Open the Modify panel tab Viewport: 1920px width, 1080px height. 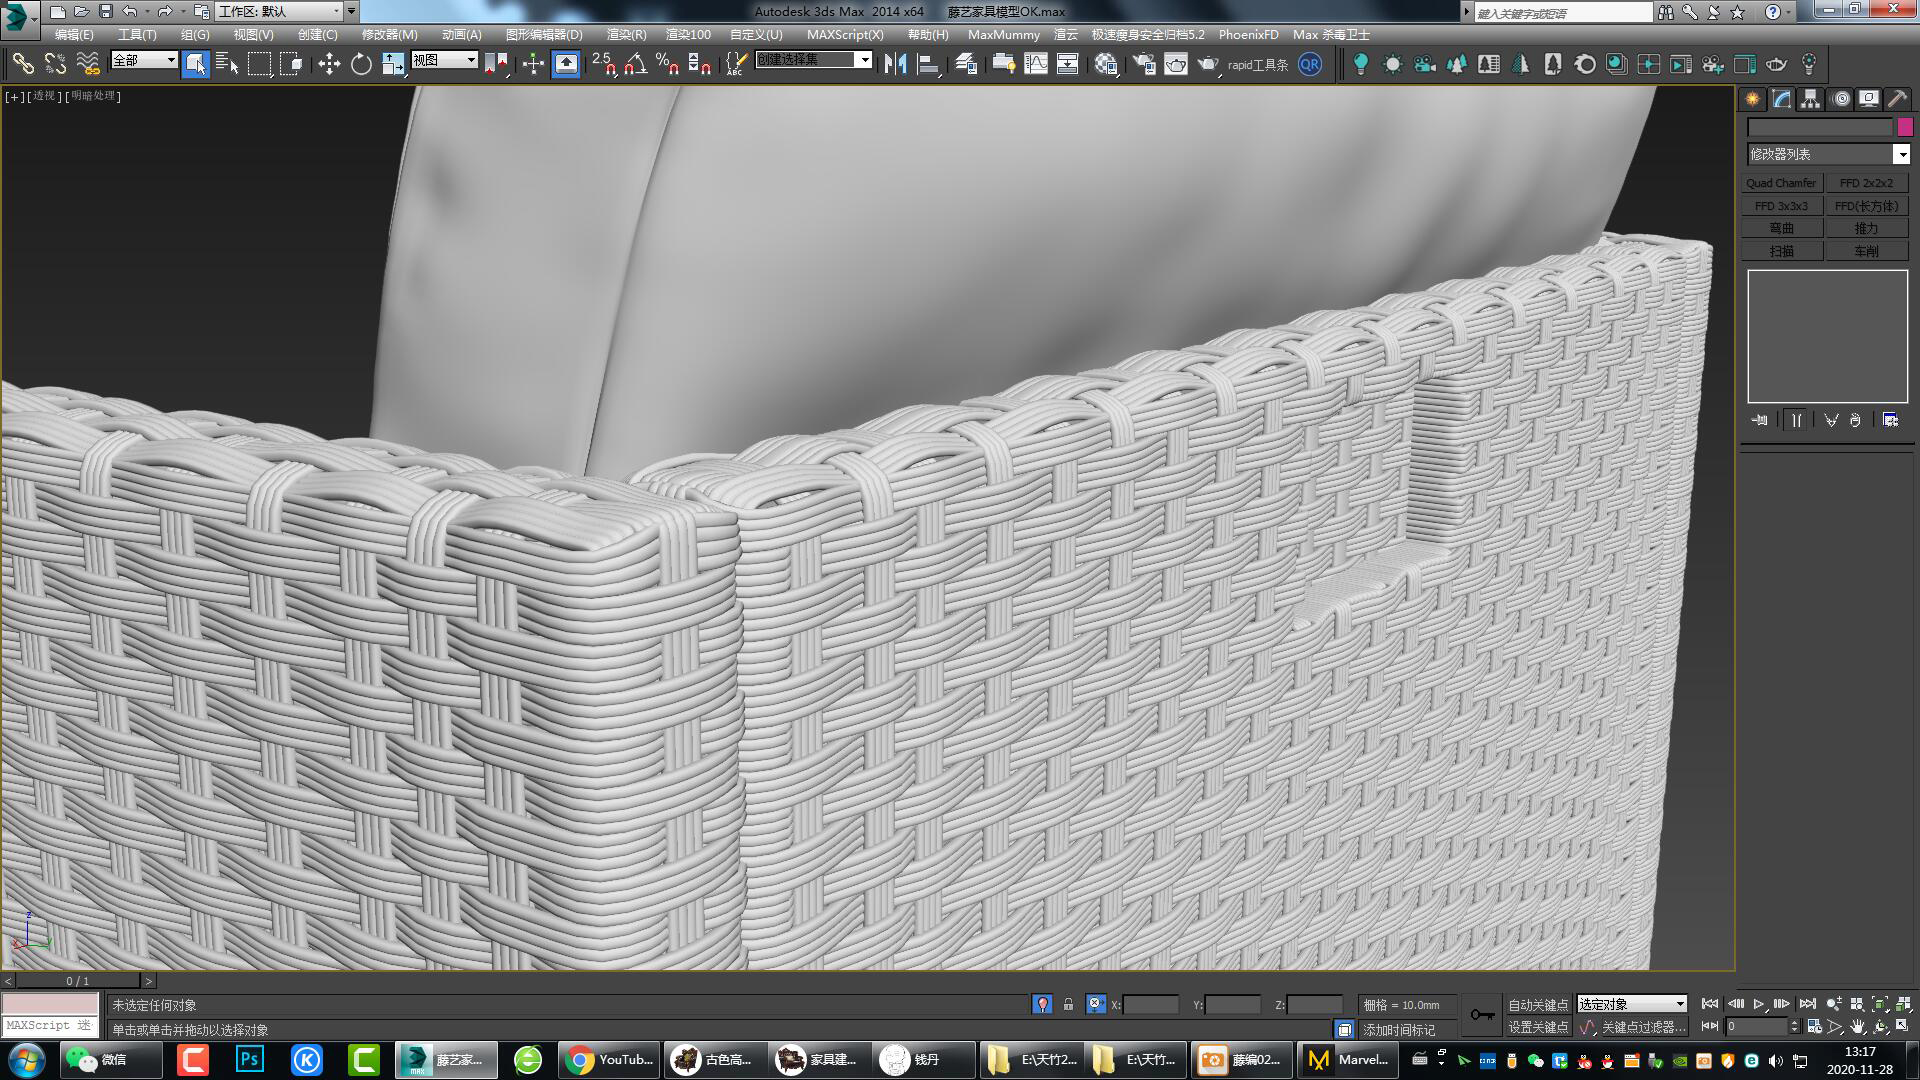pos(1782,98)
